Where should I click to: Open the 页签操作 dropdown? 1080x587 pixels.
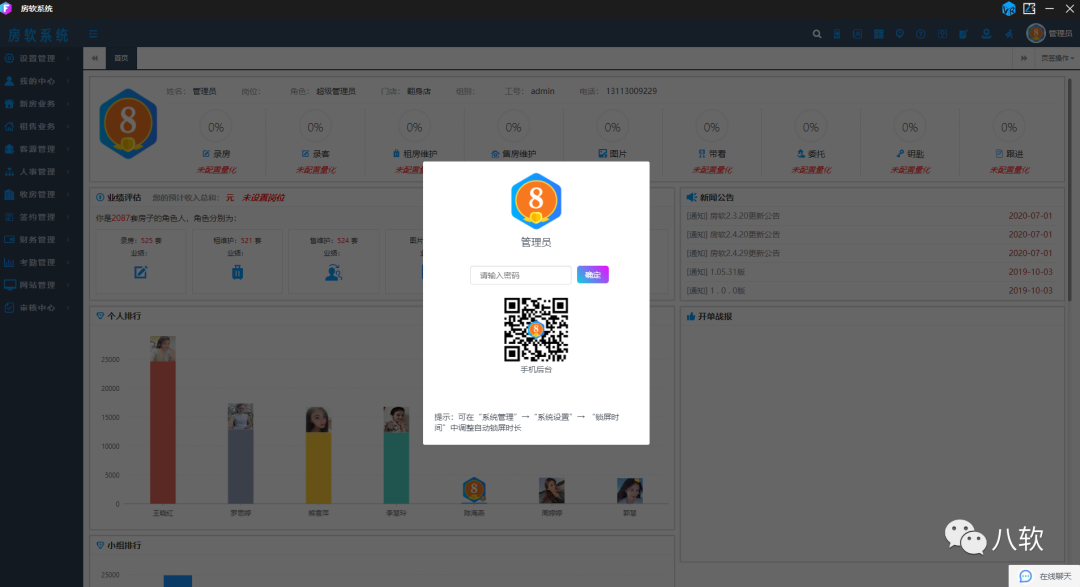coord(1057,59)
